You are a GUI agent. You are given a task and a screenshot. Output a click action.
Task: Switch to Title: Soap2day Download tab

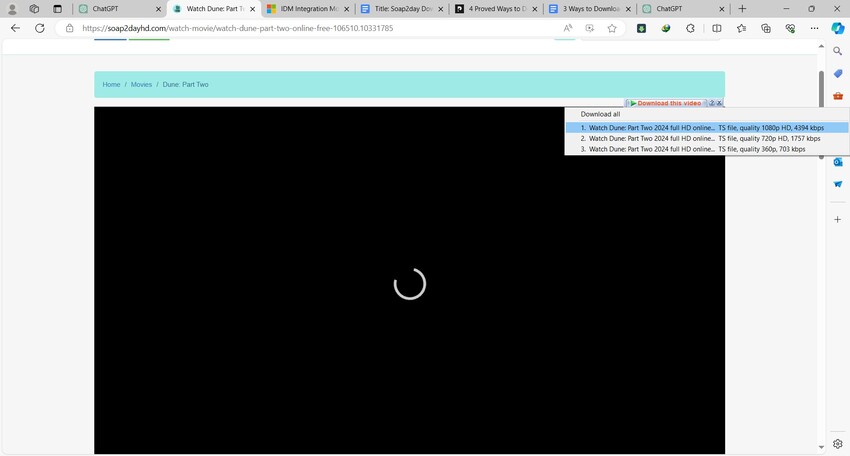(402, 9)
